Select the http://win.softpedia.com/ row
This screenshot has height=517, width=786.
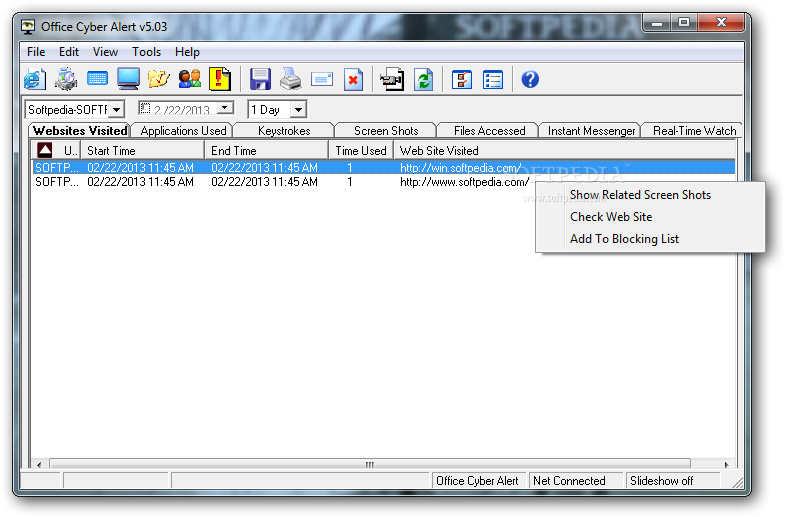point(383,167)
